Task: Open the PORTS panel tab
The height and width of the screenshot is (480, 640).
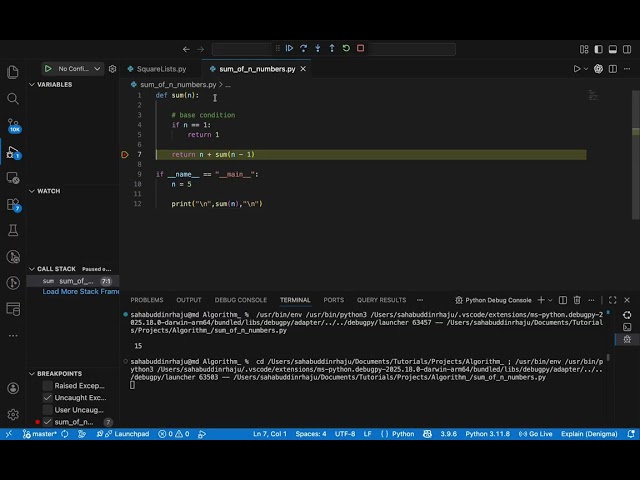Action: pyautogui.click(x=333, y=300)
